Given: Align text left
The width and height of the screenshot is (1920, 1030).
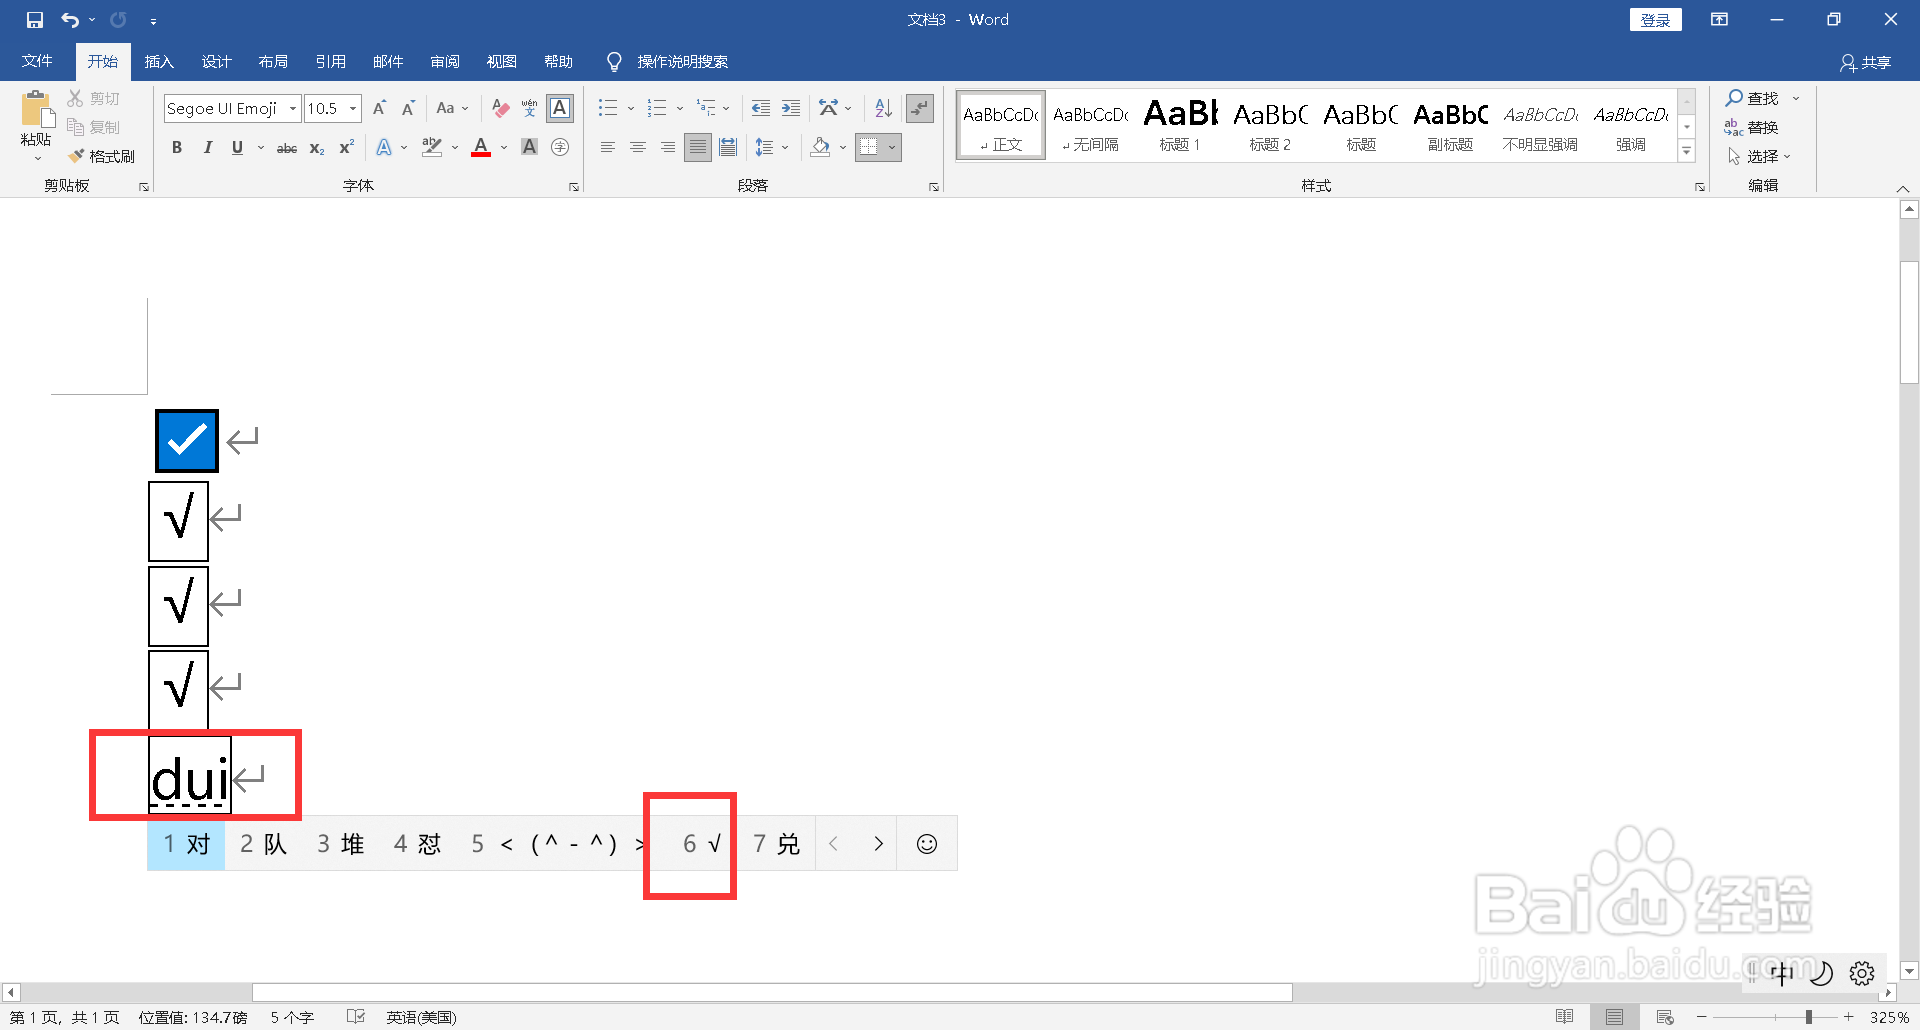Looking at the screenshot, I should point(607,147).
